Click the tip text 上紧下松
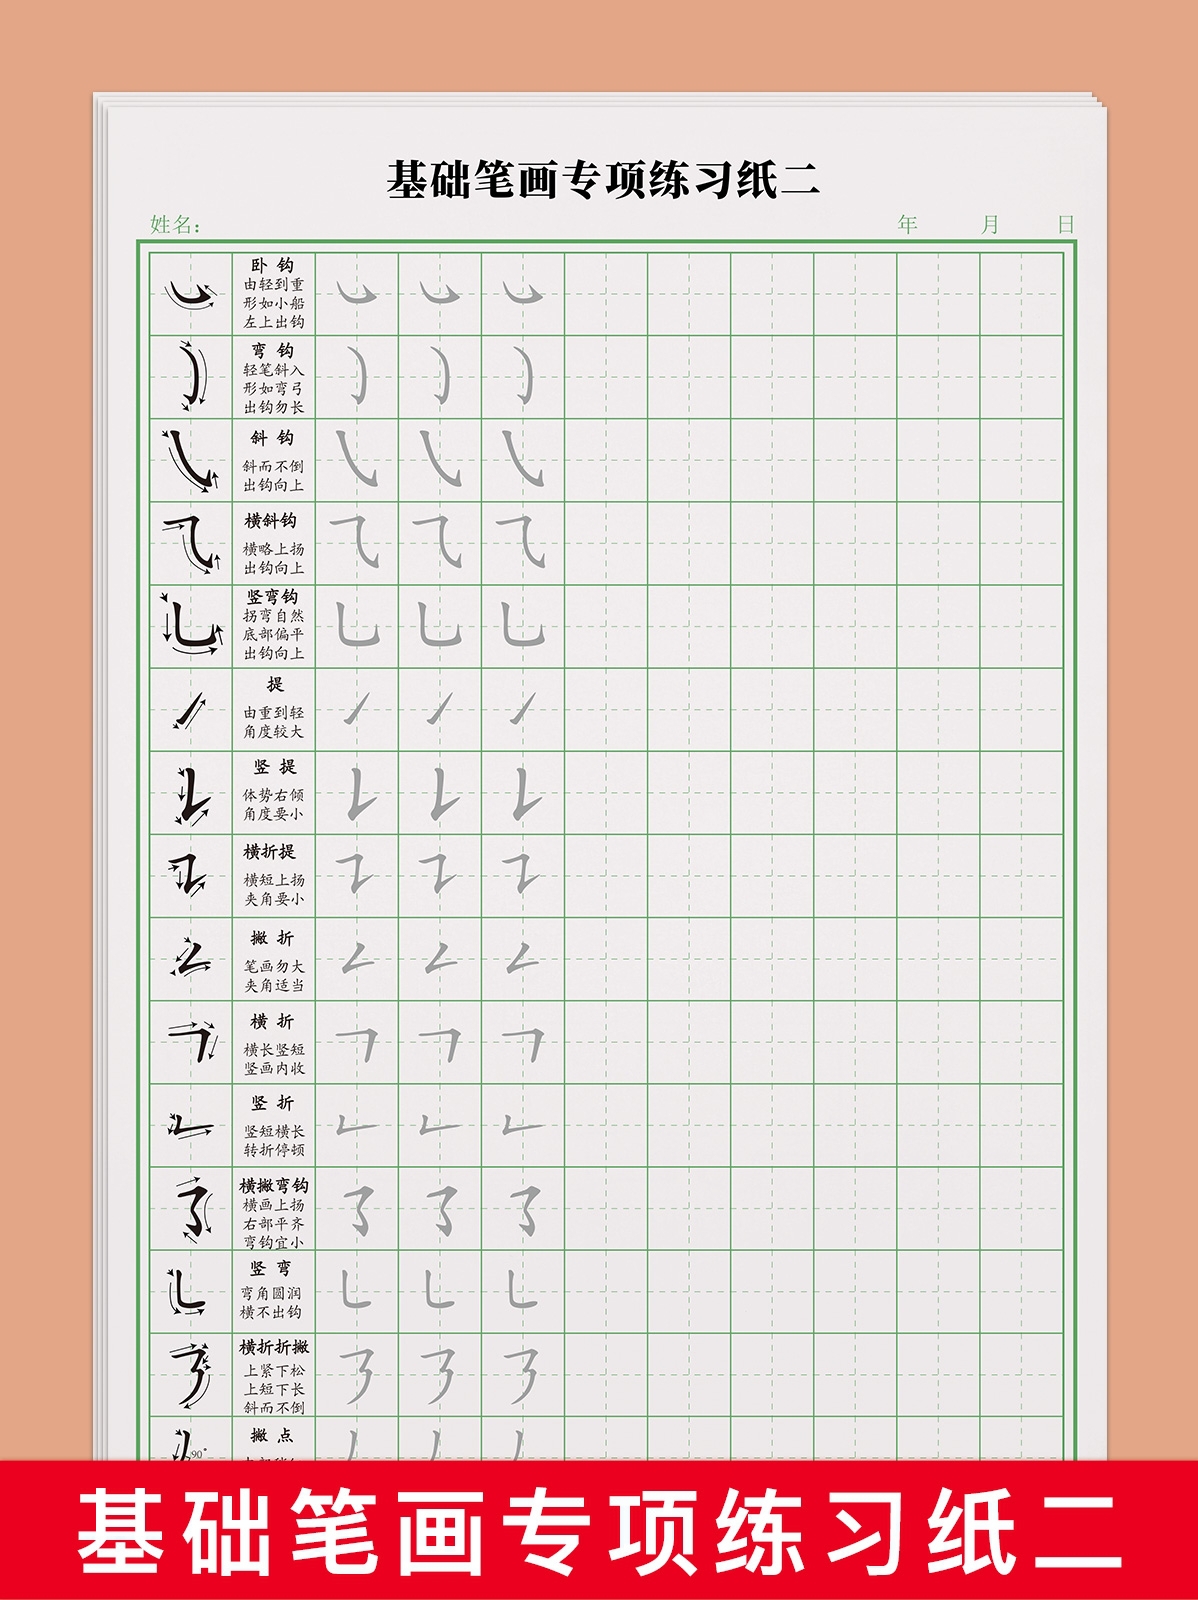The width and height of the screenshot is (1198, 1600). click(x=274, y=1371)
